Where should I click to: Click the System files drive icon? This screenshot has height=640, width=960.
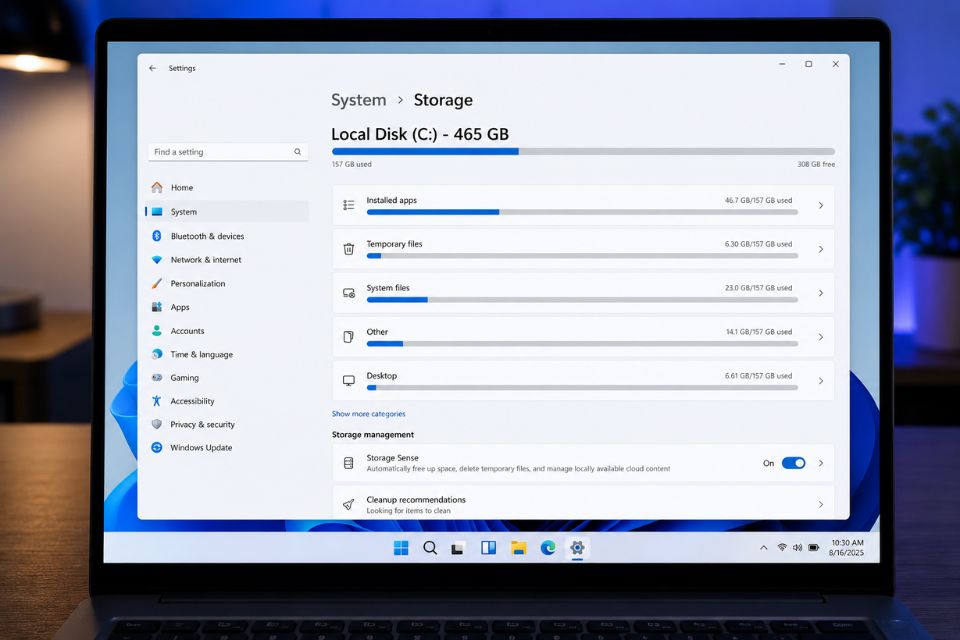(x=348, y=293)
